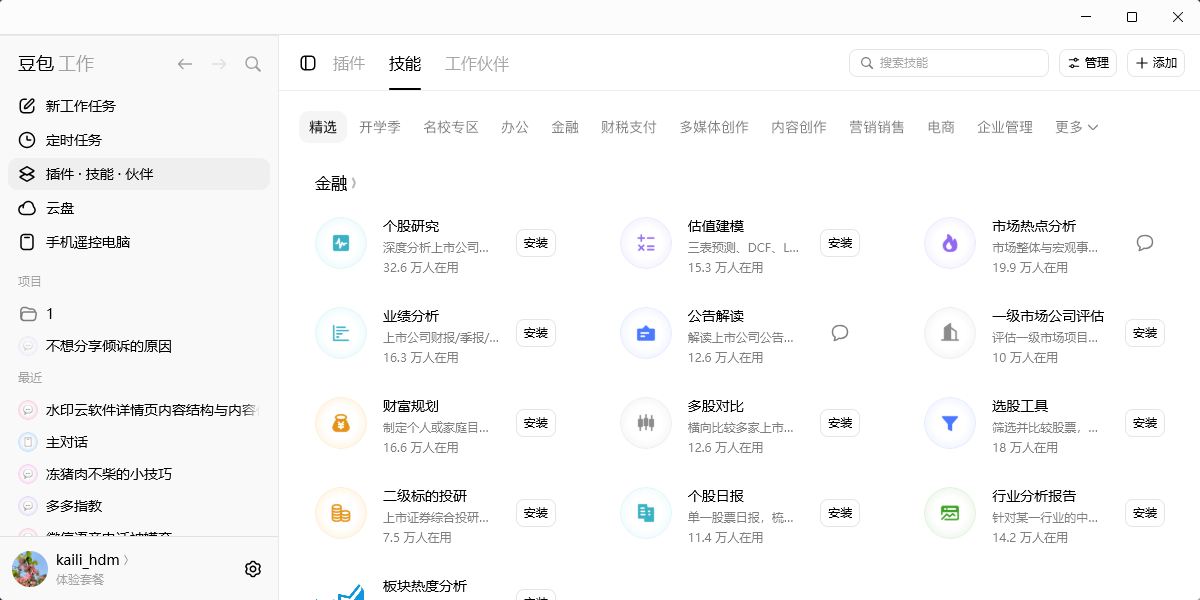The image size is (1200, 600).
Task: Open chat bubble for 公告解读
Action: point(840,333)
